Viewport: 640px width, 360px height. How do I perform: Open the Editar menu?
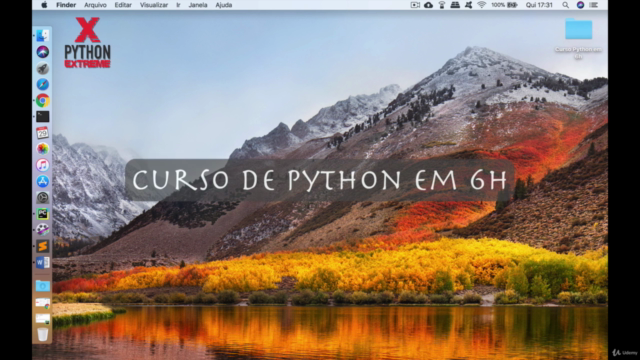[123, 5]
